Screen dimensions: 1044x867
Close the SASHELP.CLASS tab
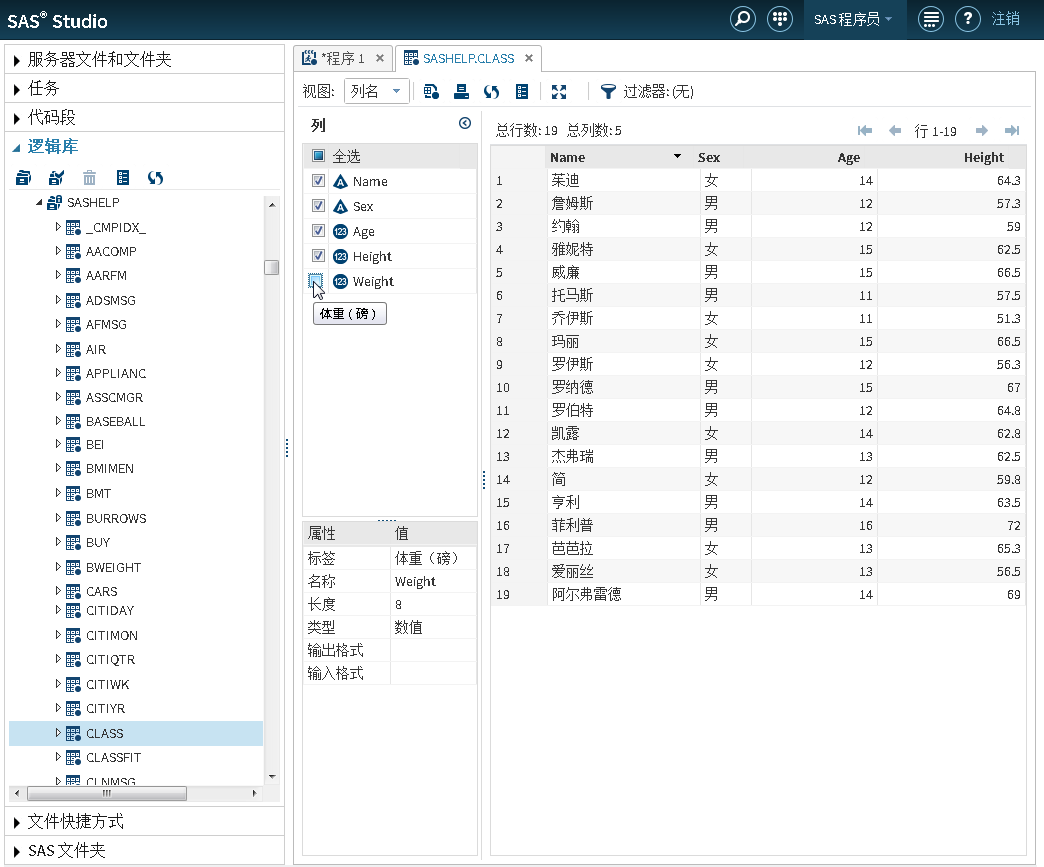tap(529, 58)
